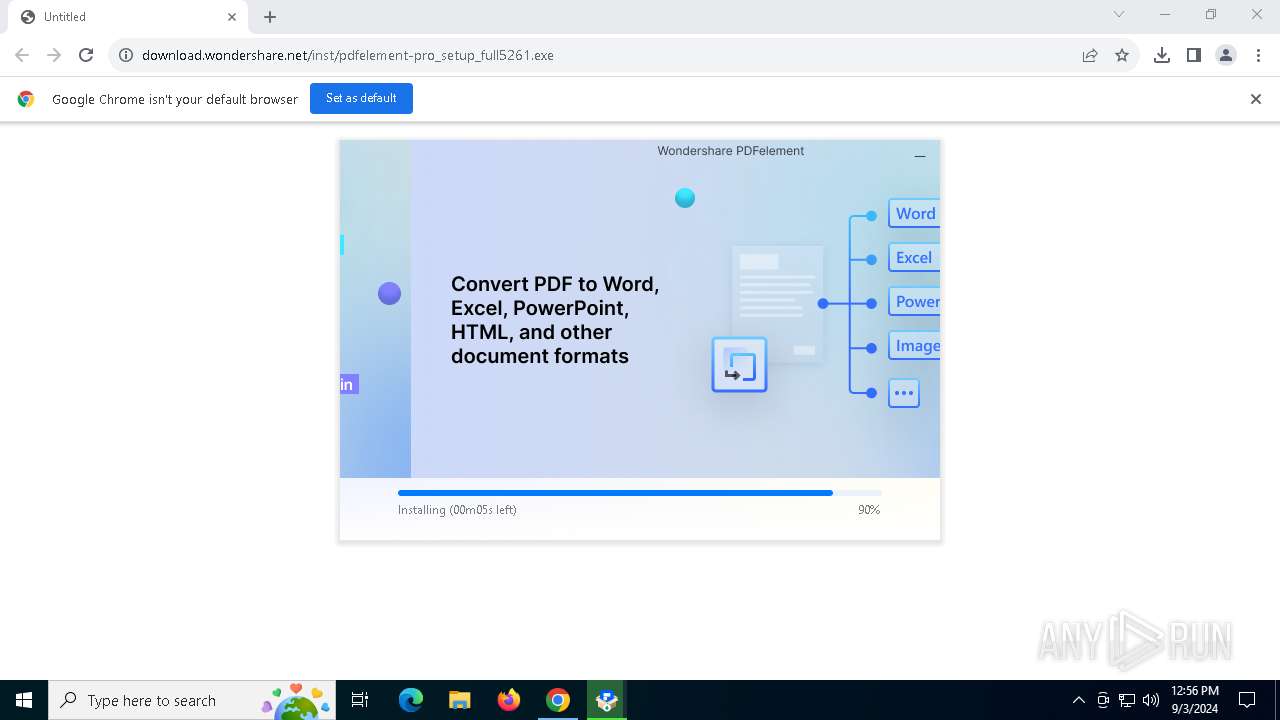Open the clock showing 12:56 PM
1280x720 pixels.
click(x=1194, y=700)
